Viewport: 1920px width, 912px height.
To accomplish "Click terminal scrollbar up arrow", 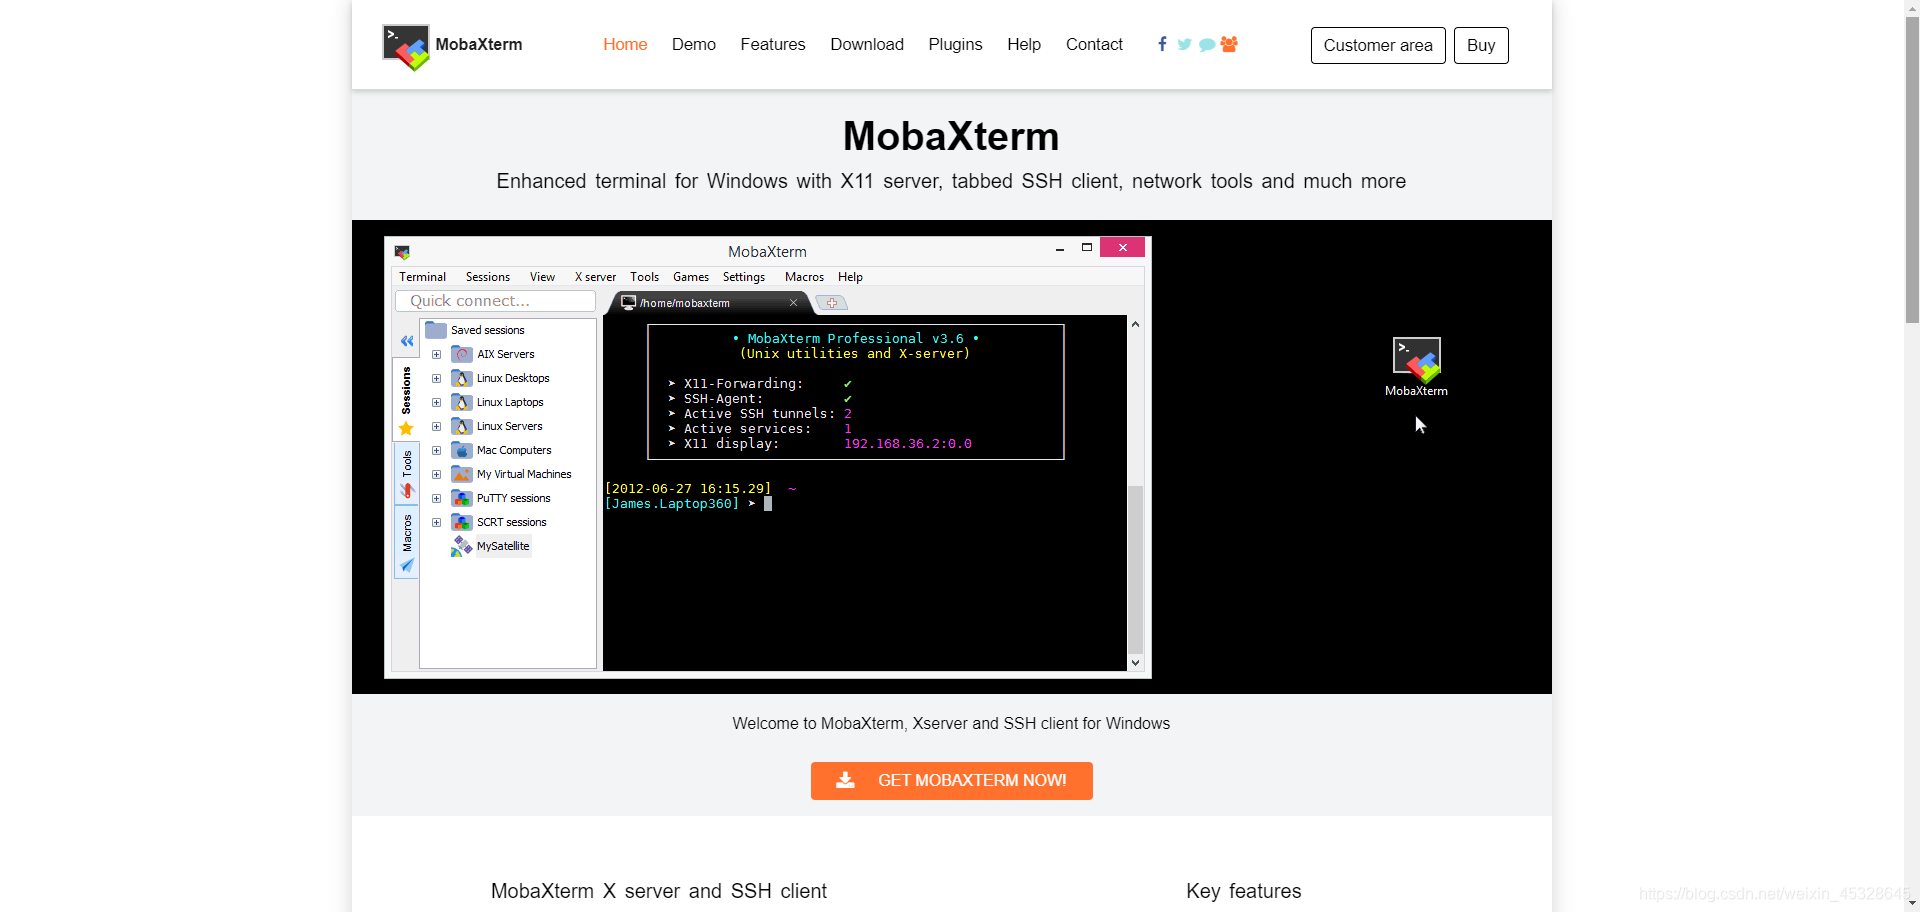I will (x=1135, y=324).
